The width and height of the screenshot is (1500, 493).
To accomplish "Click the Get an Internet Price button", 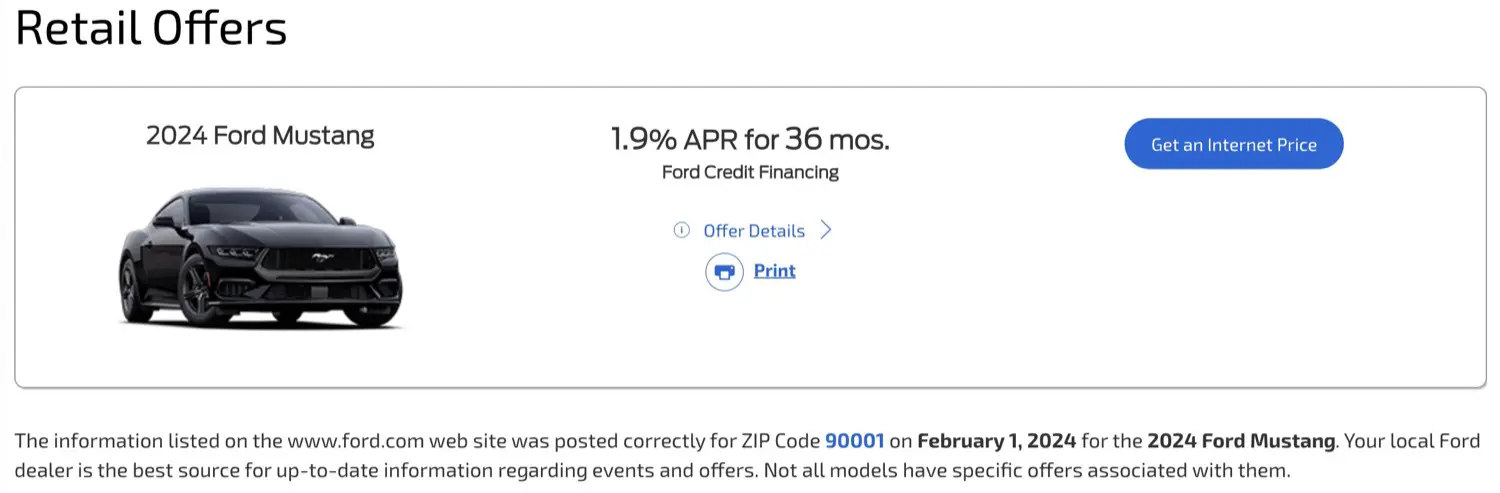I will (1234, 144).
